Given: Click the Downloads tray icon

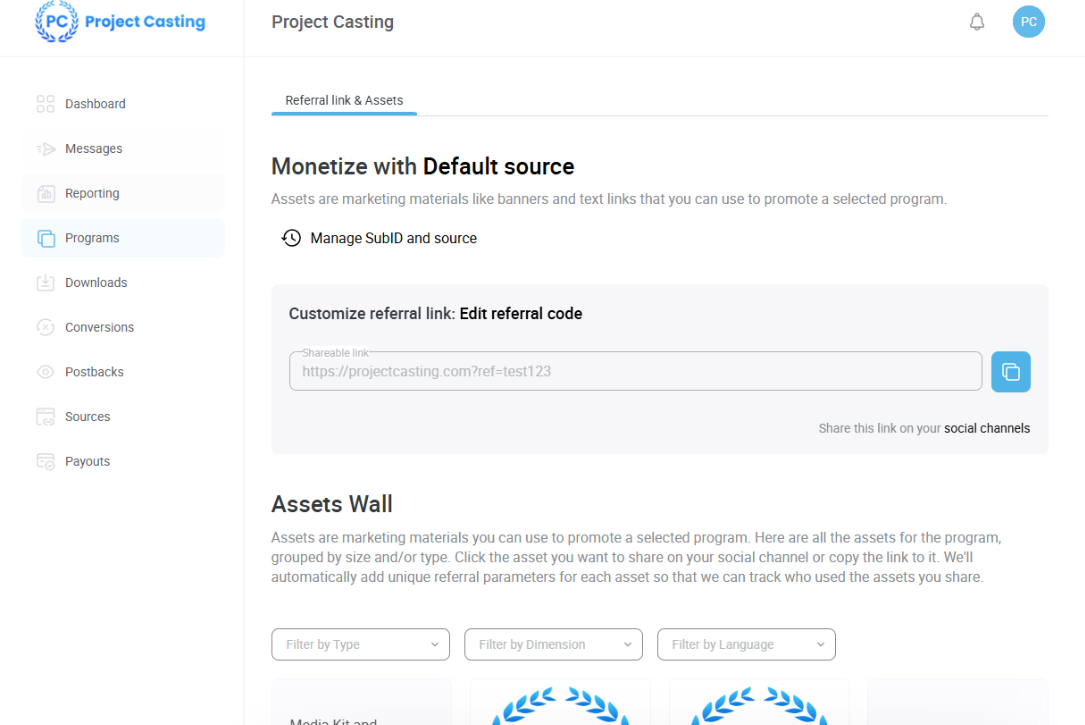Looking at the screenshot, I should point(45,283).
